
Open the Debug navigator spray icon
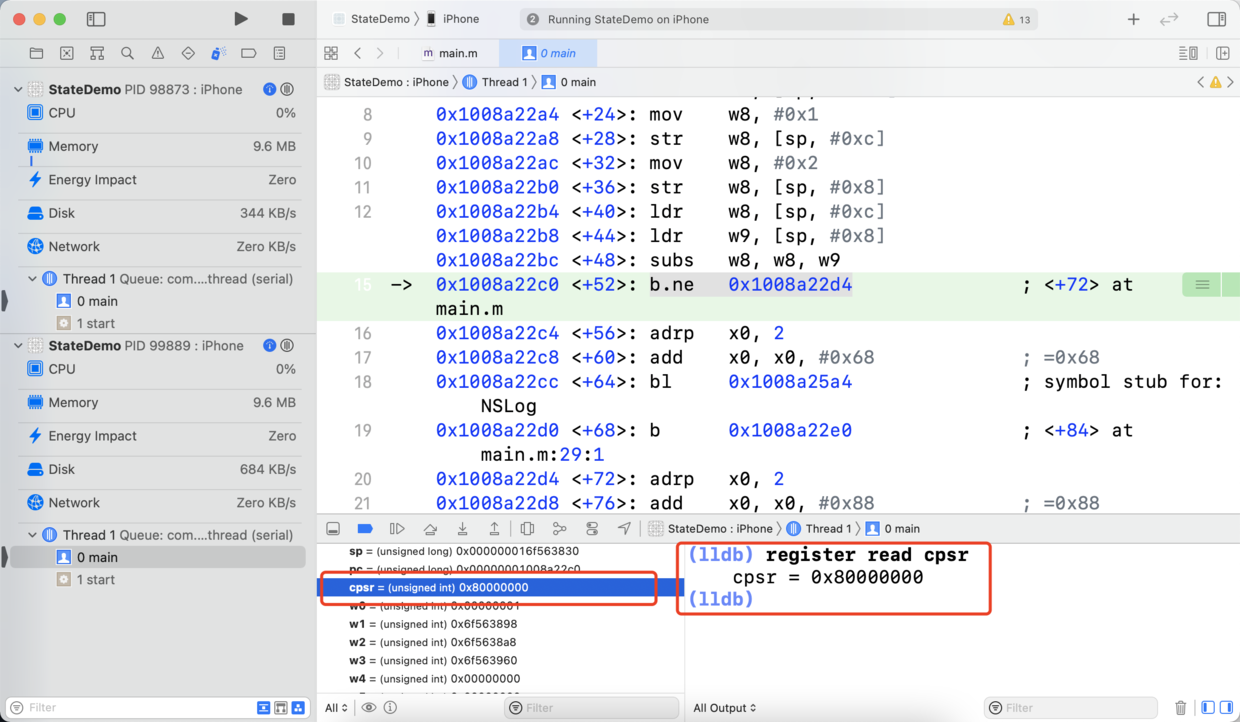[218, 53]
